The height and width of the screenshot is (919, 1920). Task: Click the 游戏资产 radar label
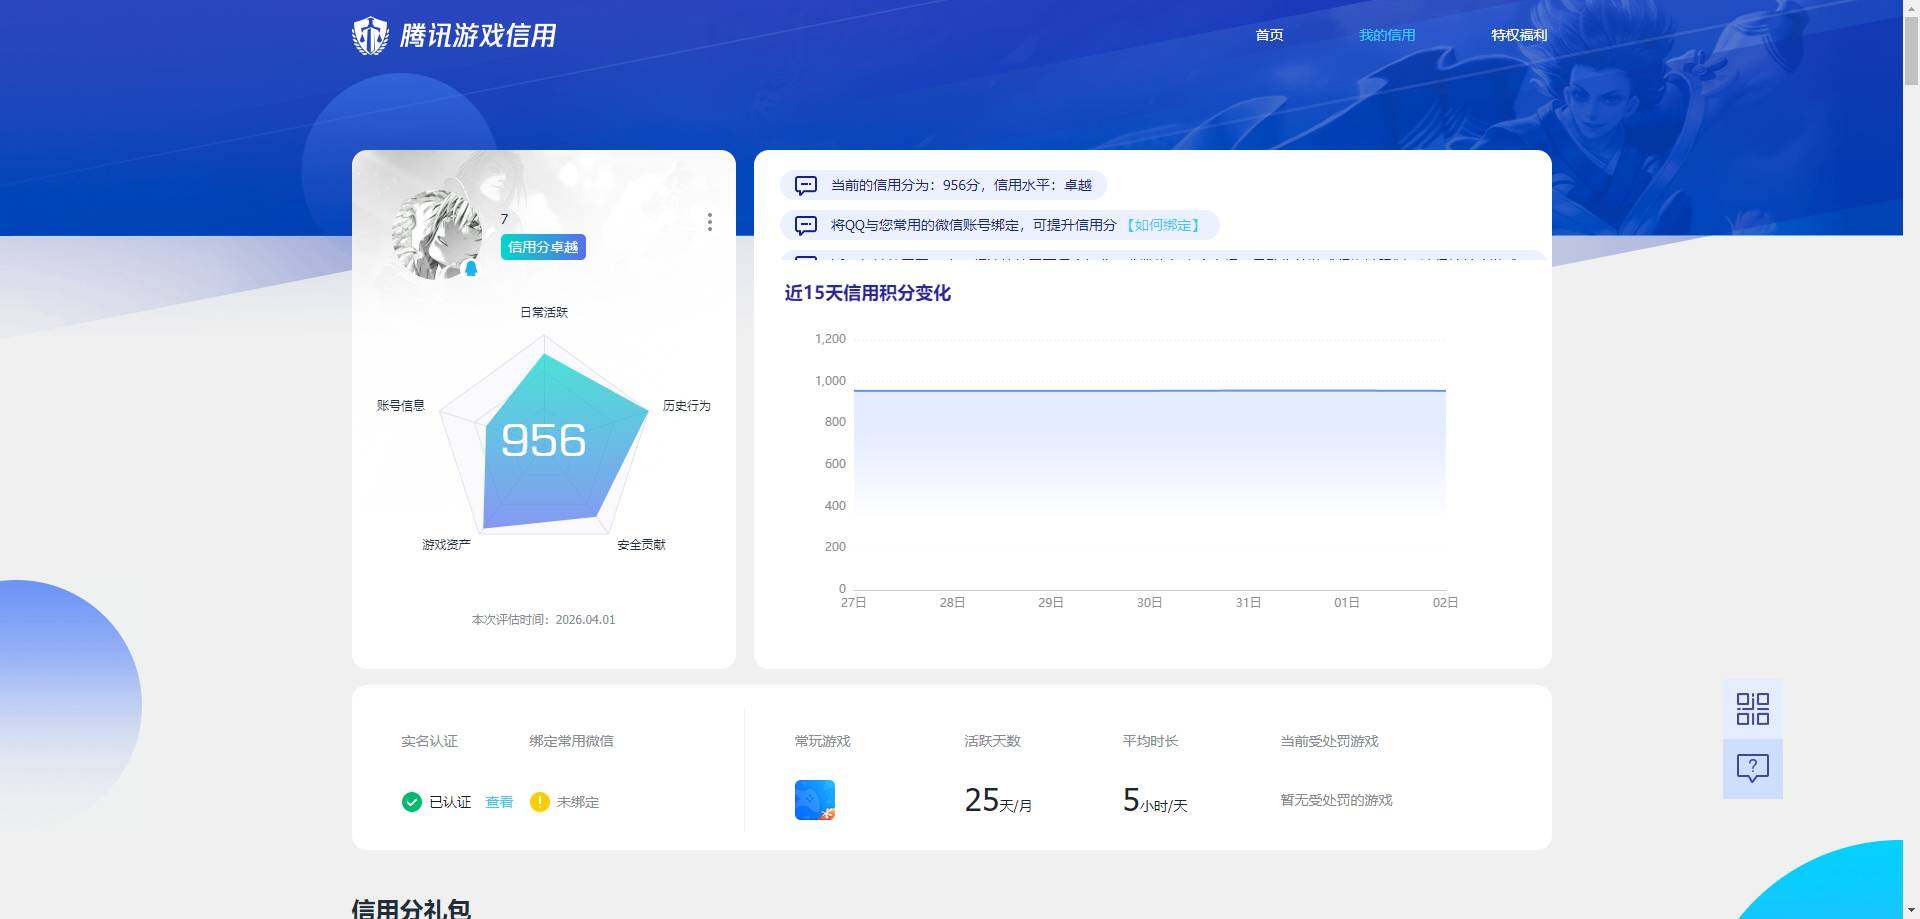[x=446, y=544]
